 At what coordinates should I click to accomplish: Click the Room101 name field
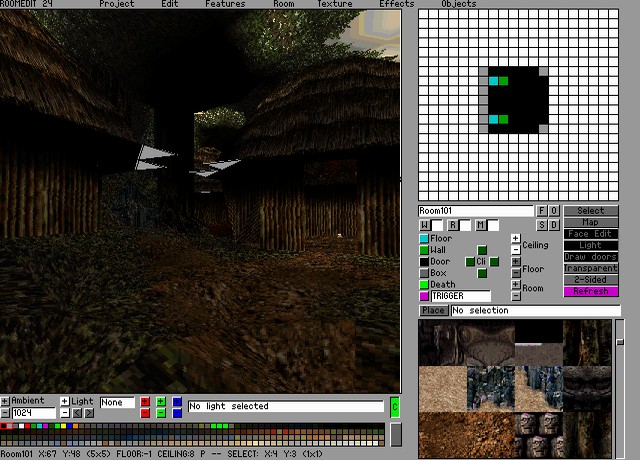tap(476, 211)
